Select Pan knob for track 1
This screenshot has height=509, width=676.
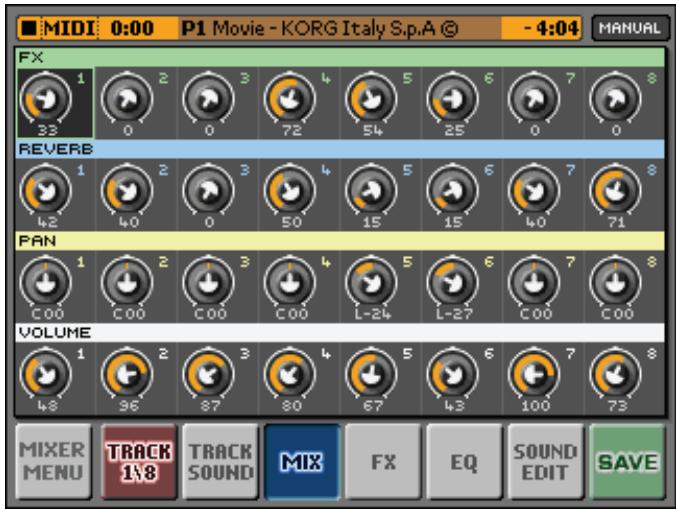point(46,282)
